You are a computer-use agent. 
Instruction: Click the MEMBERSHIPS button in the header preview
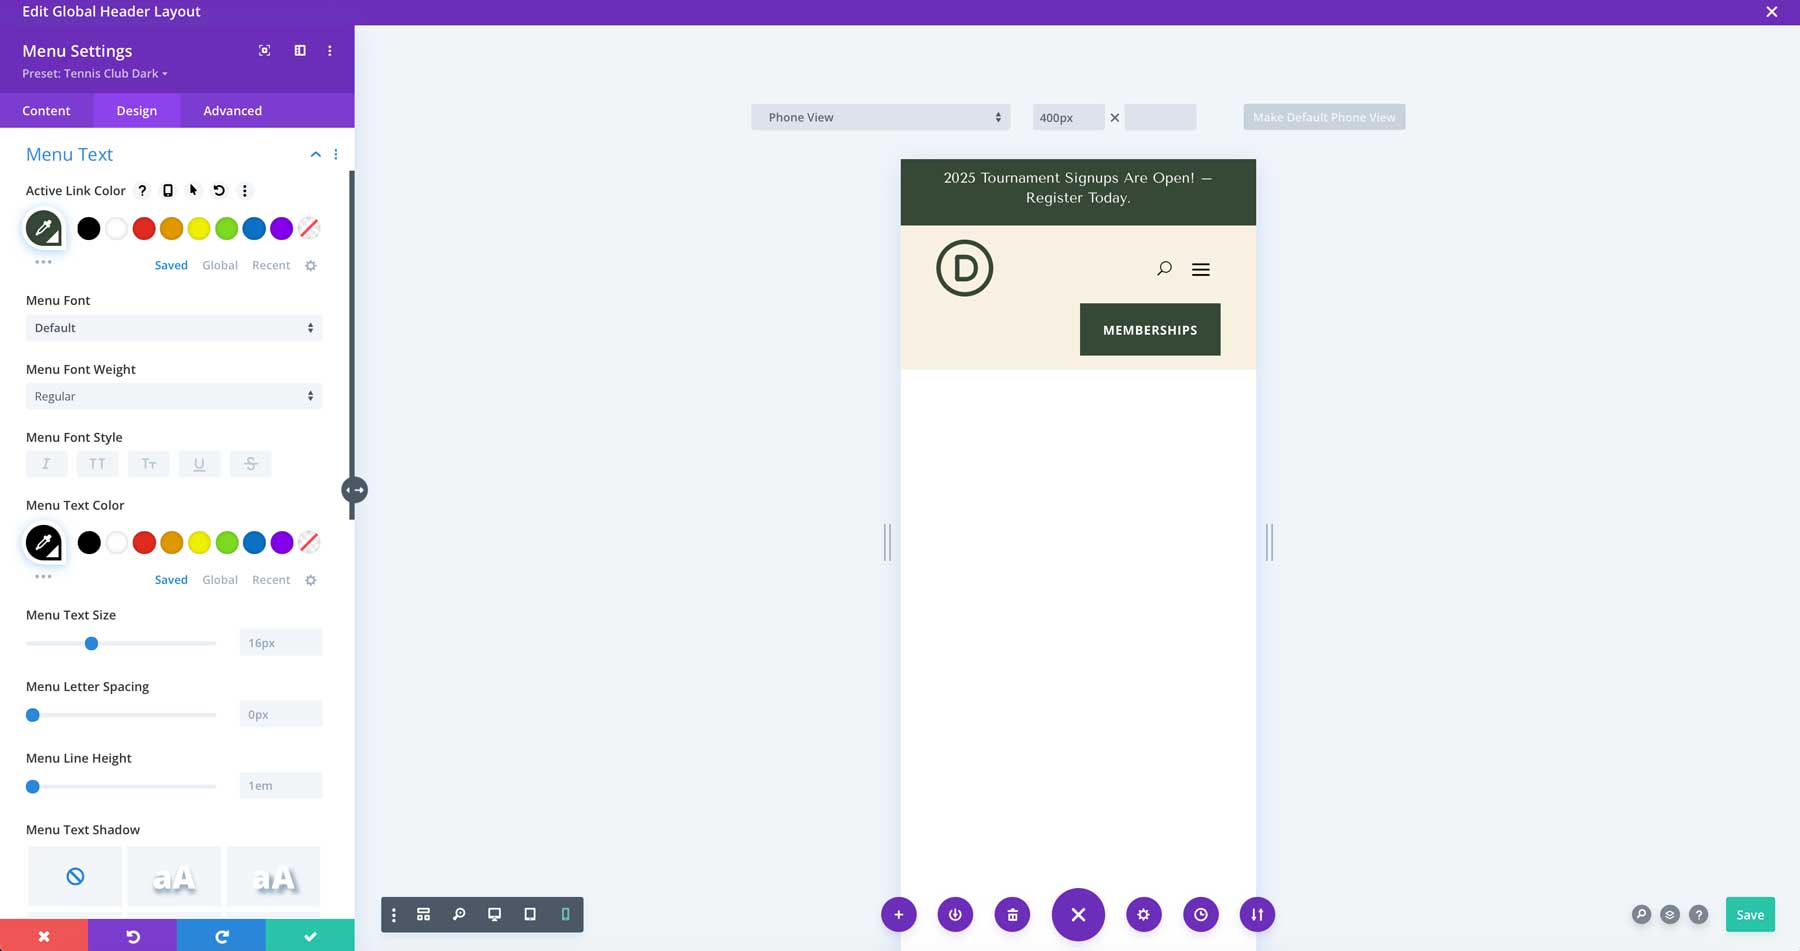tap(1149, 329)
